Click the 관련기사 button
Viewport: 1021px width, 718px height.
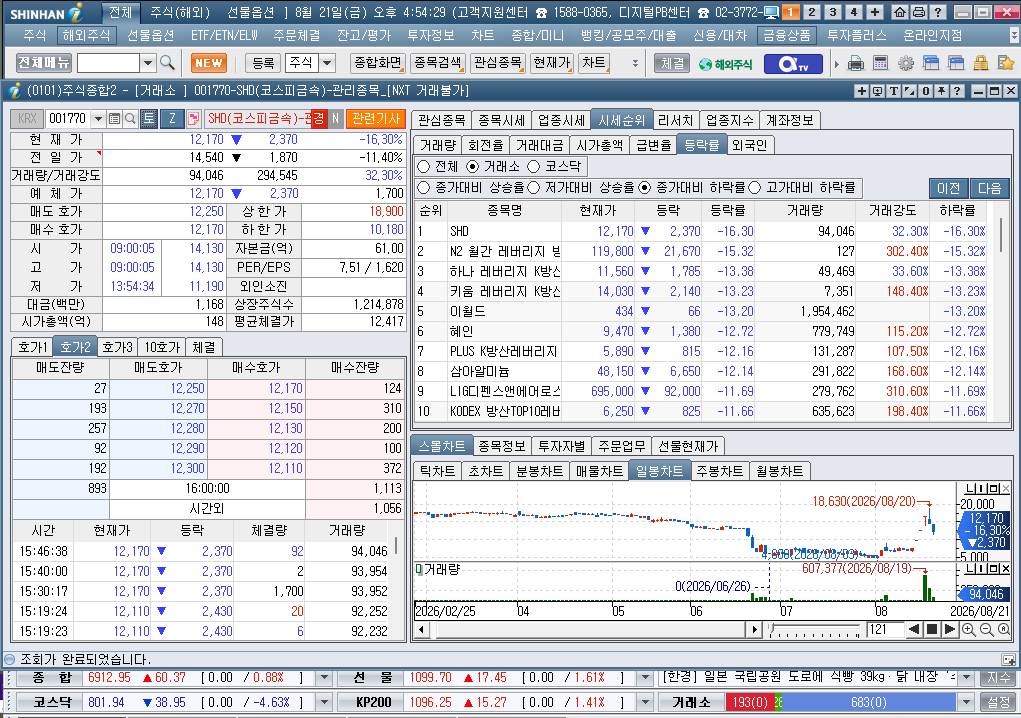(376, 118)
